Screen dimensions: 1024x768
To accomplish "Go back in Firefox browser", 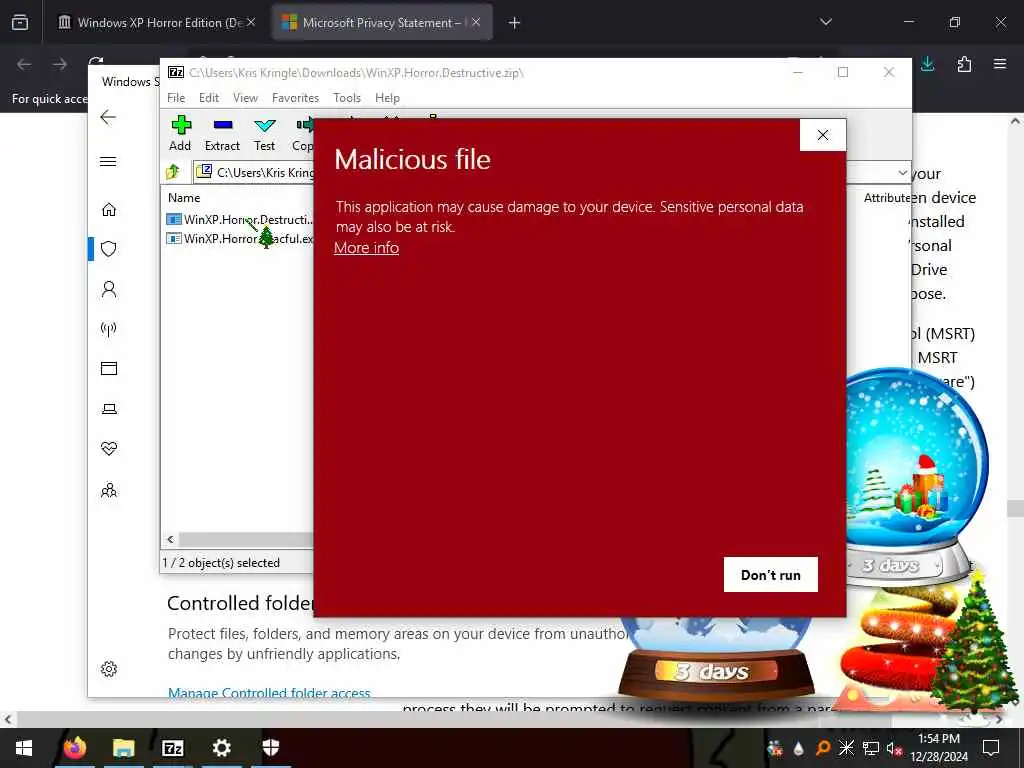I will (x=24, y=64).
